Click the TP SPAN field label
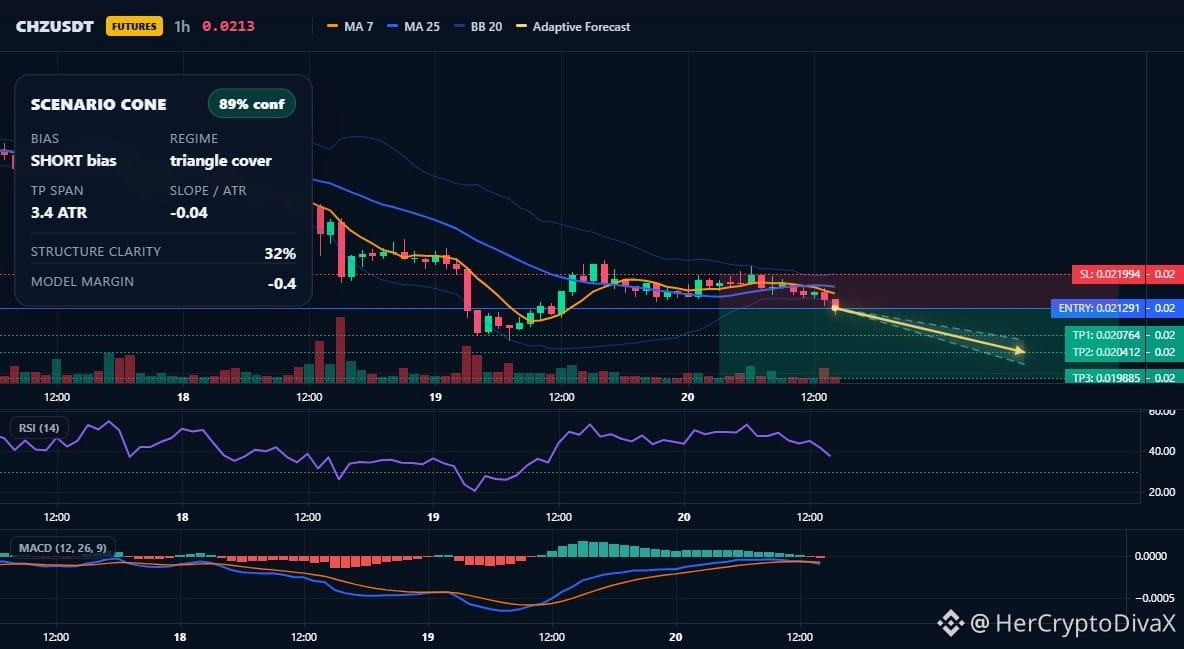The image size is (1184, 649). [57, 190]
